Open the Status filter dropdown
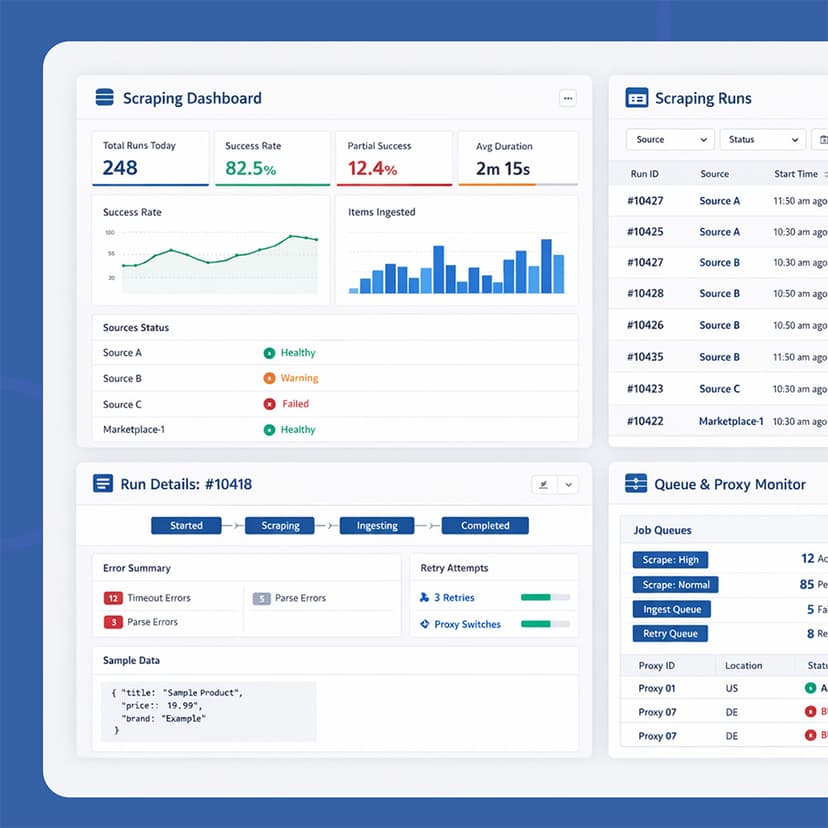Image resolution: width=828 pixels, height=828 pixels. (762, 139)
